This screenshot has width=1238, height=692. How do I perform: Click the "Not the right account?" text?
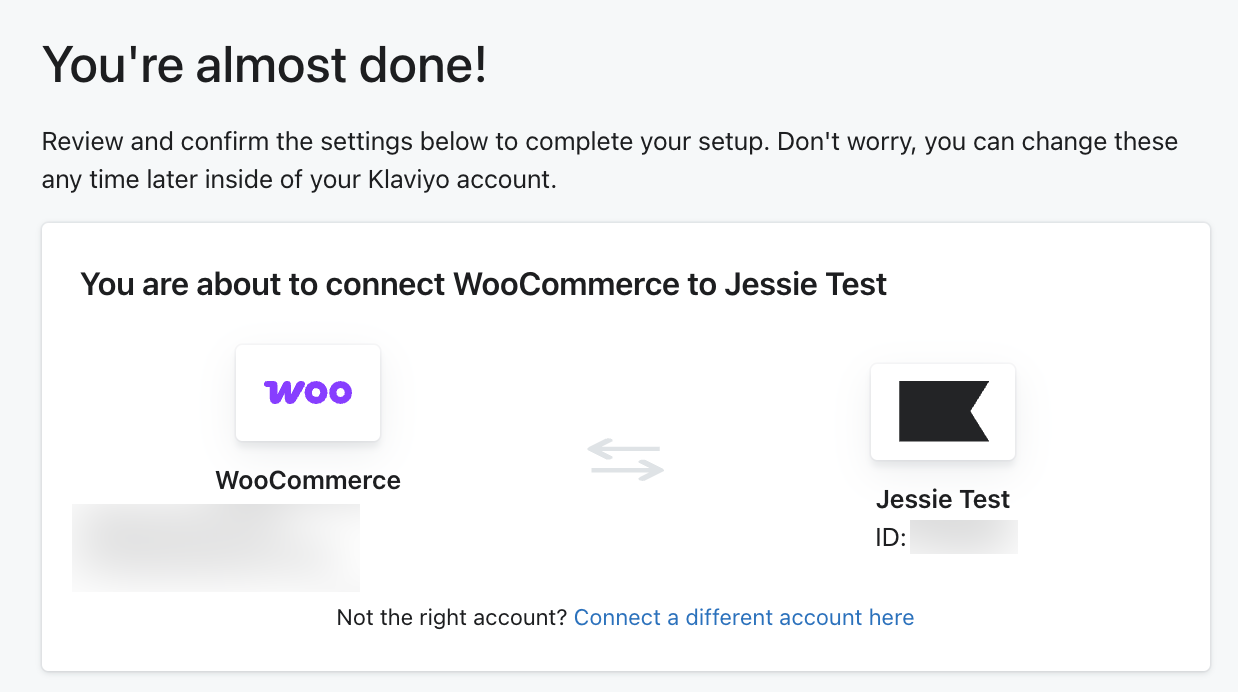click(x=452, y=617)
